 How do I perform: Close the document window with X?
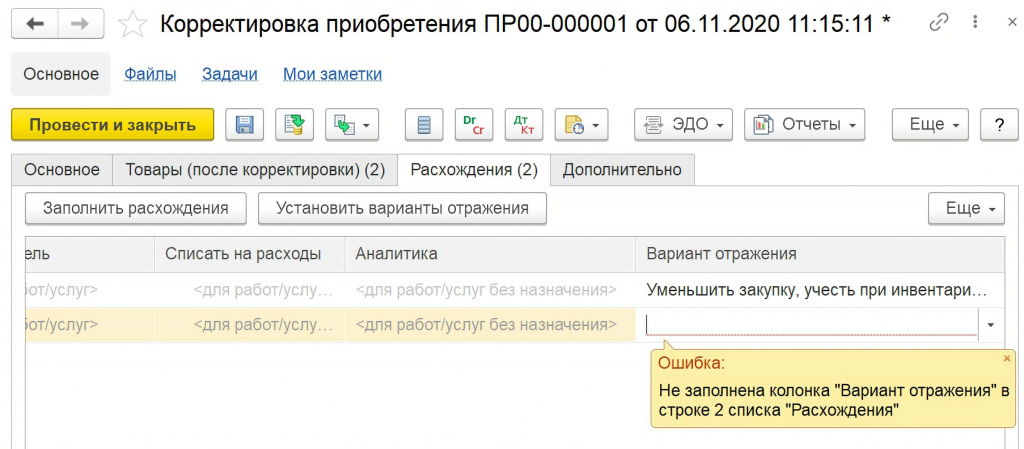(x=1012, y=23)
